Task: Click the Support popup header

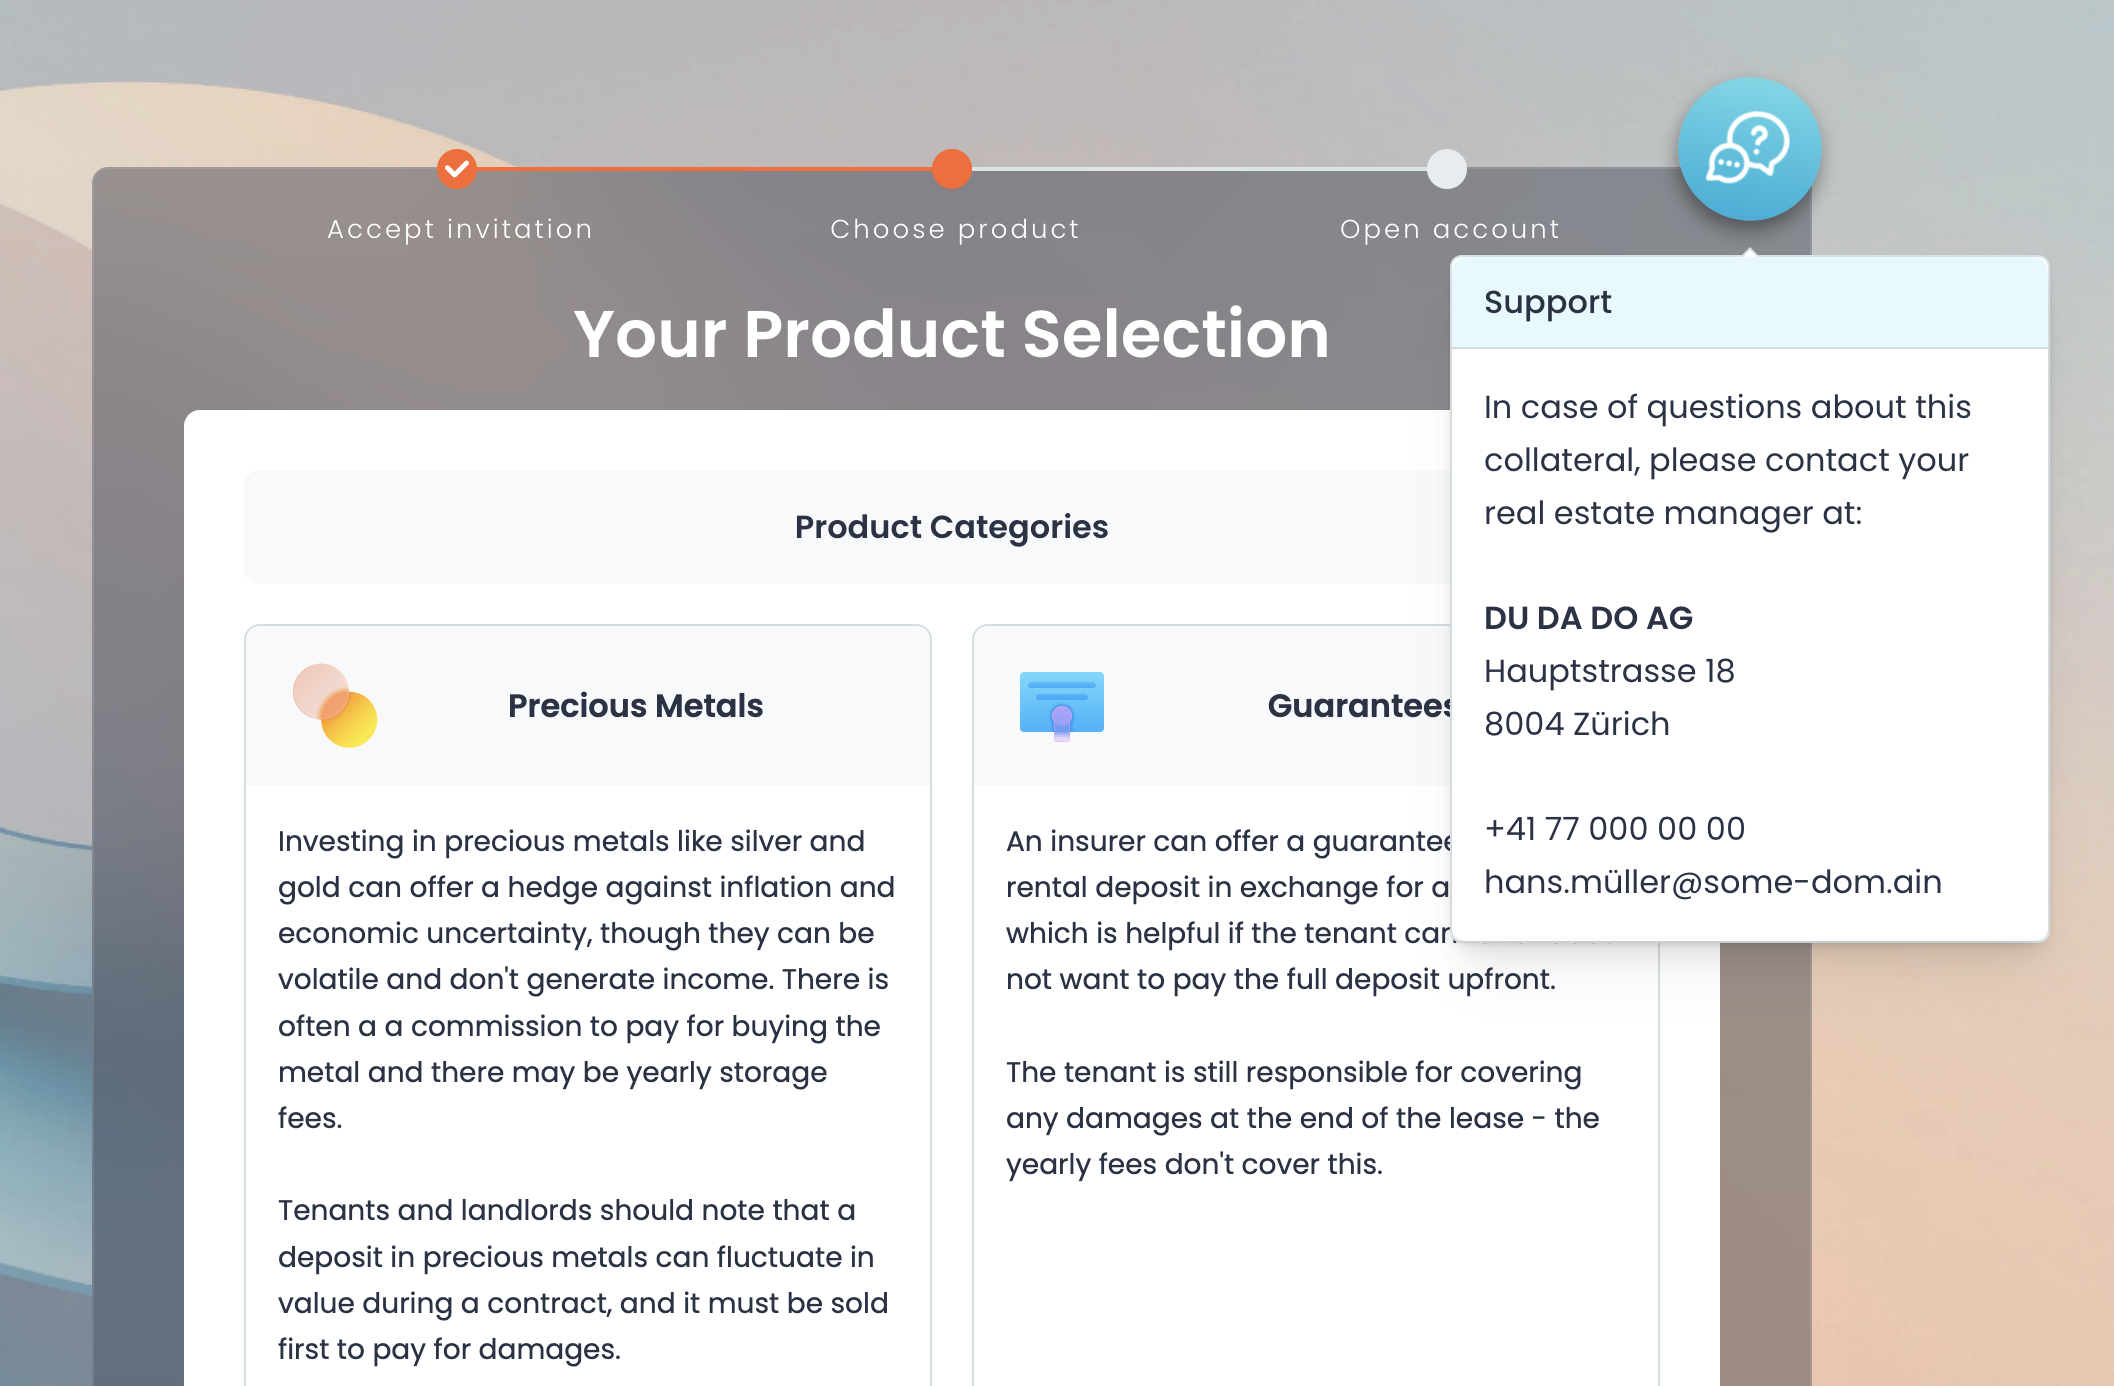Action: (x=1548, y=301)
